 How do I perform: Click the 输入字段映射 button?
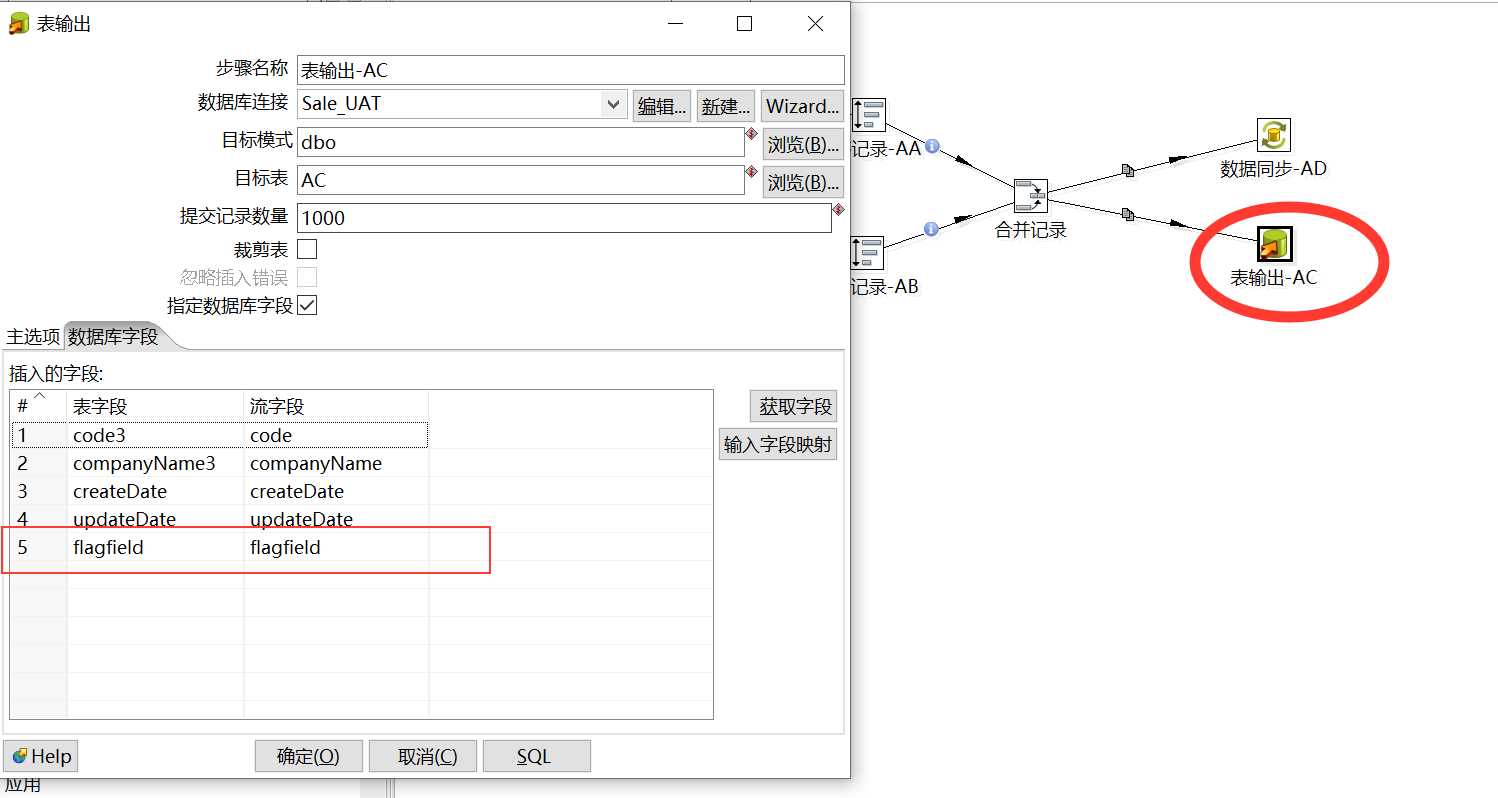click(778, 444)
